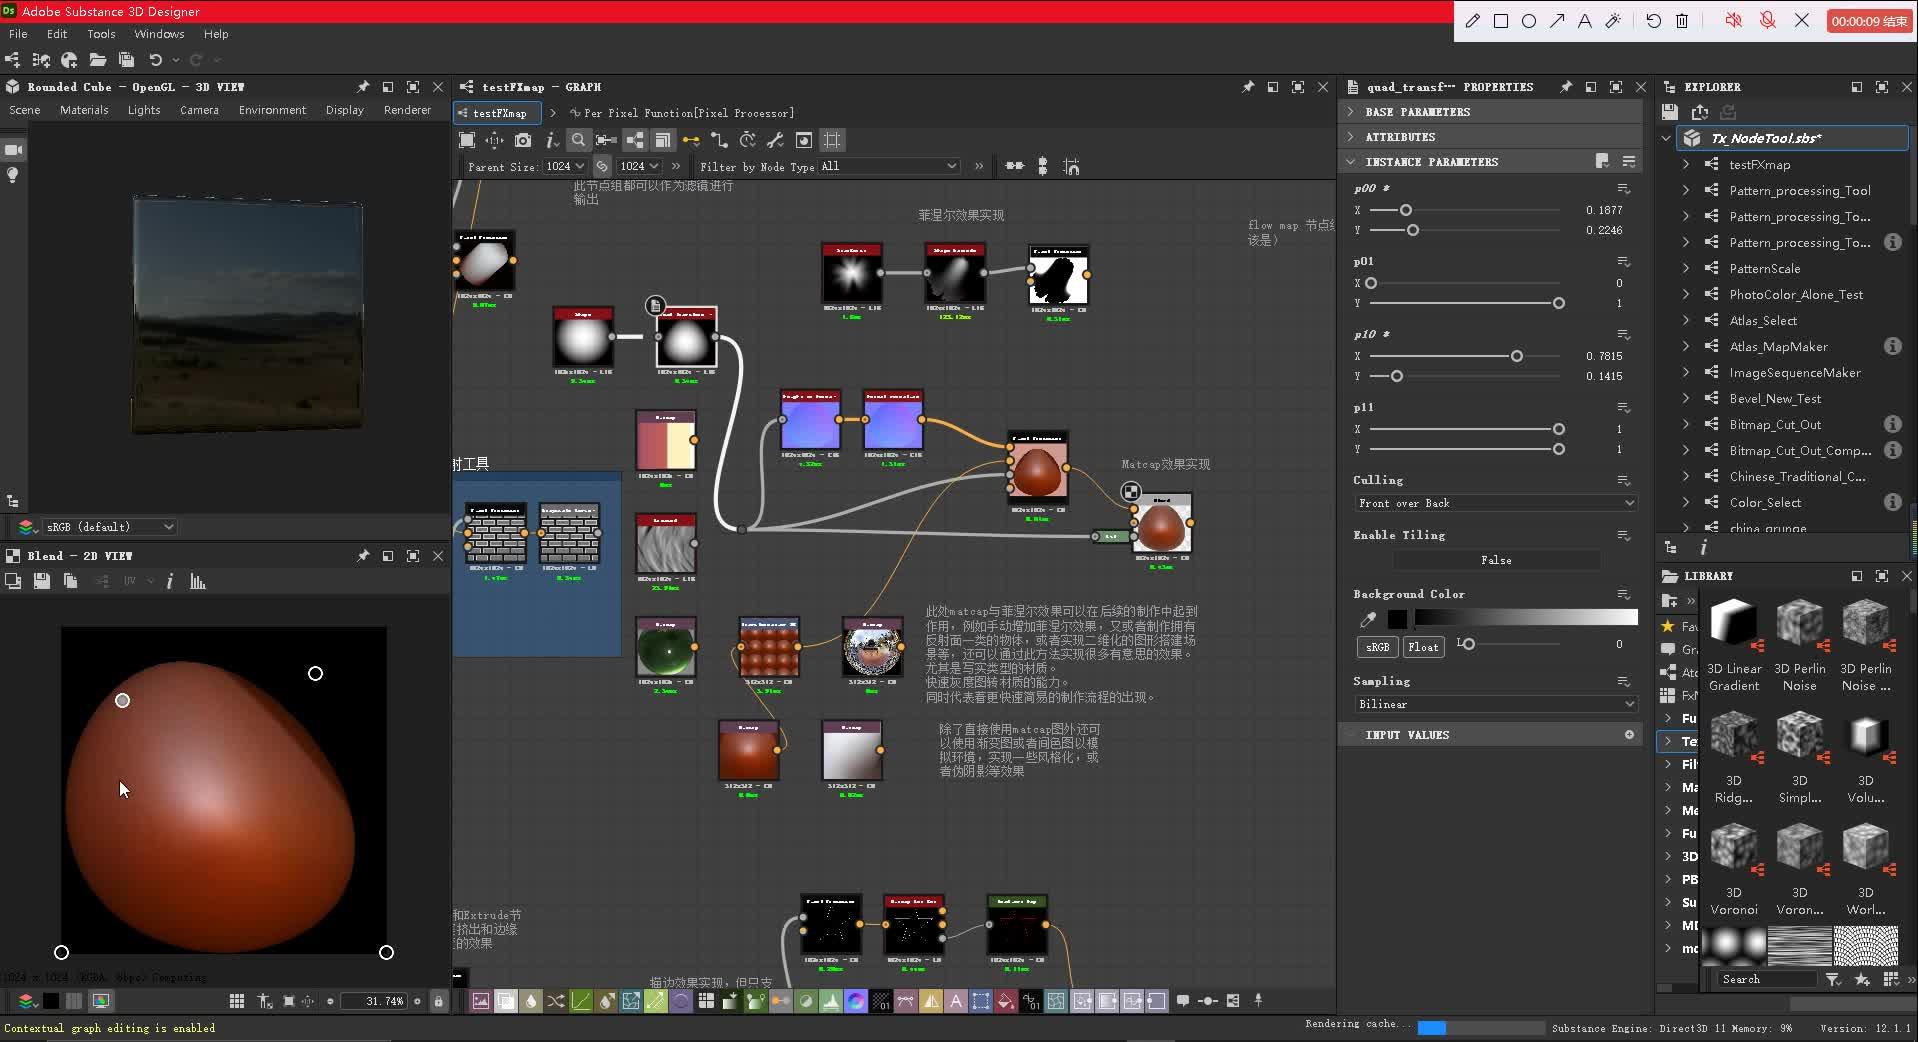
Task: Click the camera screenshot icon in graph toolbar
Action: [523, 141]
